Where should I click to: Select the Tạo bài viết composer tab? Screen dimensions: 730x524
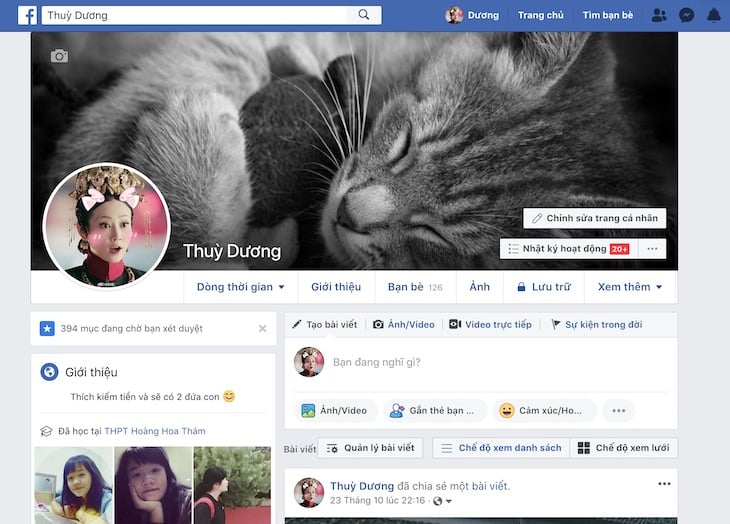coord(324,324)
